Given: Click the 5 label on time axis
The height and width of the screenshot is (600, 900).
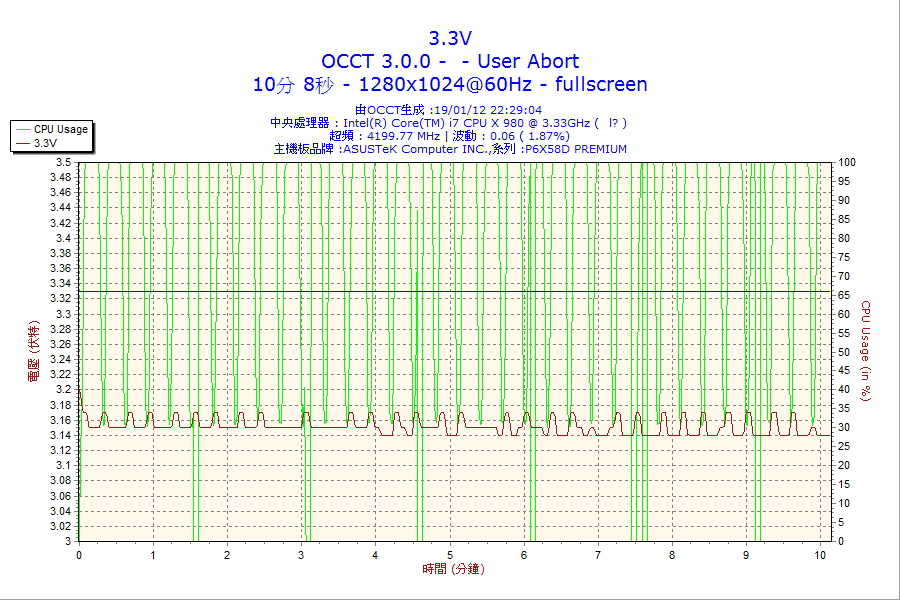Looking at the screenshot, I should click(x=450, y=555).
